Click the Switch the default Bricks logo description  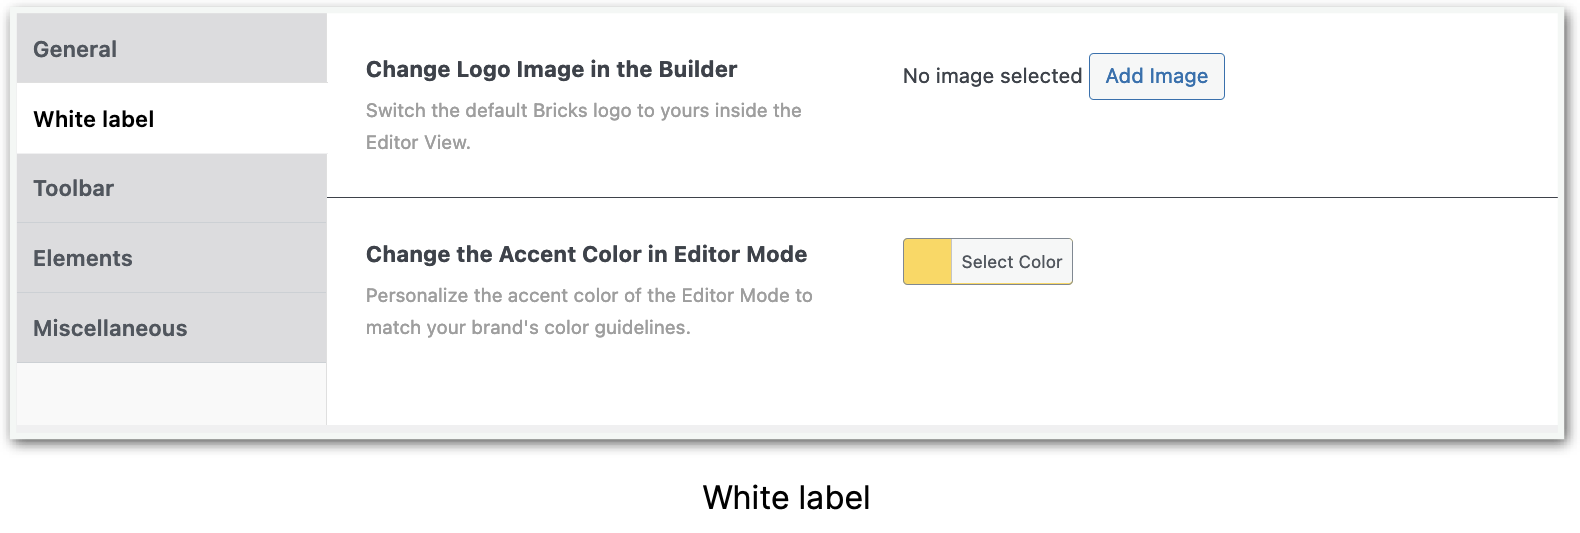tap(584, 126)
